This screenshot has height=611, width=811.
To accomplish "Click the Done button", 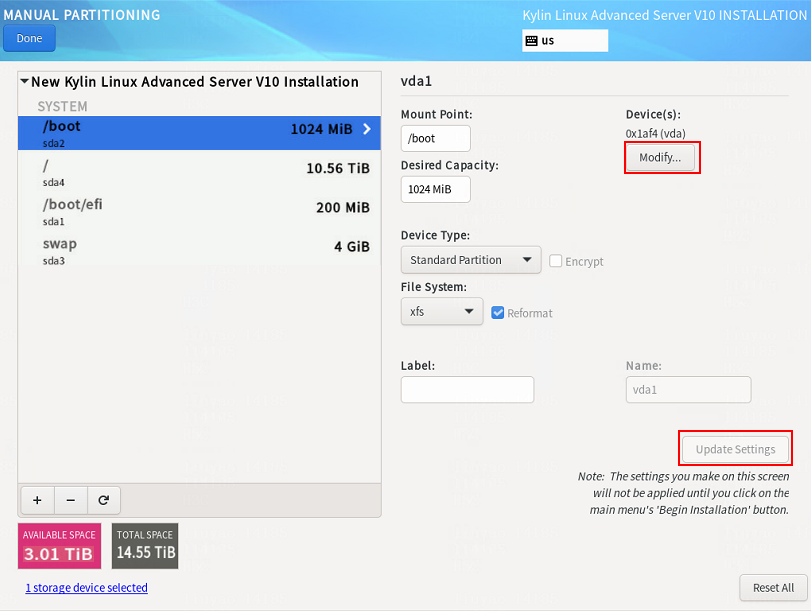I will pyautogui.click(x=29, y=38).
